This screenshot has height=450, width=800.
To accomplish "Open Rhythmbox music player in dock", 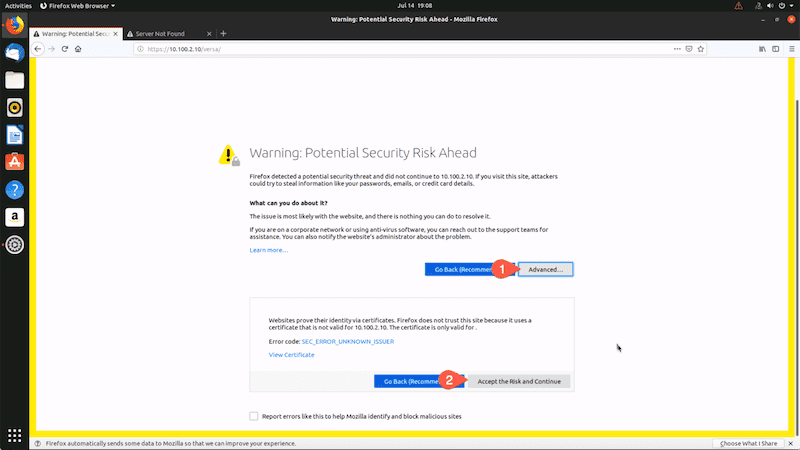I will point(14,108).
